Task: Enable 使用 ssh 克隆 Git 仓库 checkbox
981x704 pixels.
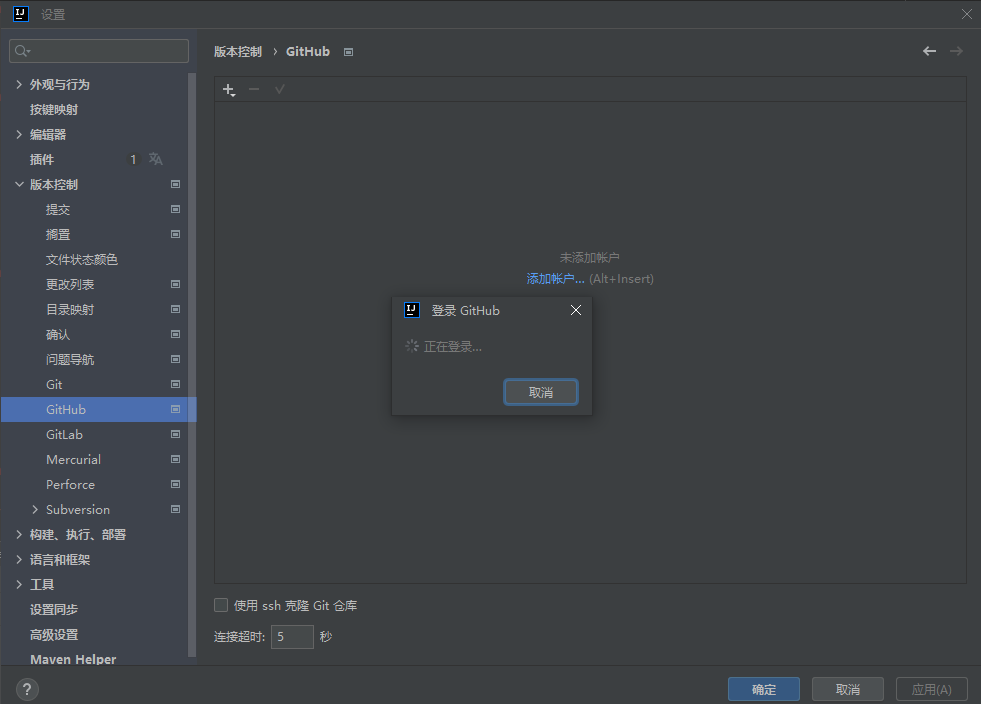Action: 221,605
